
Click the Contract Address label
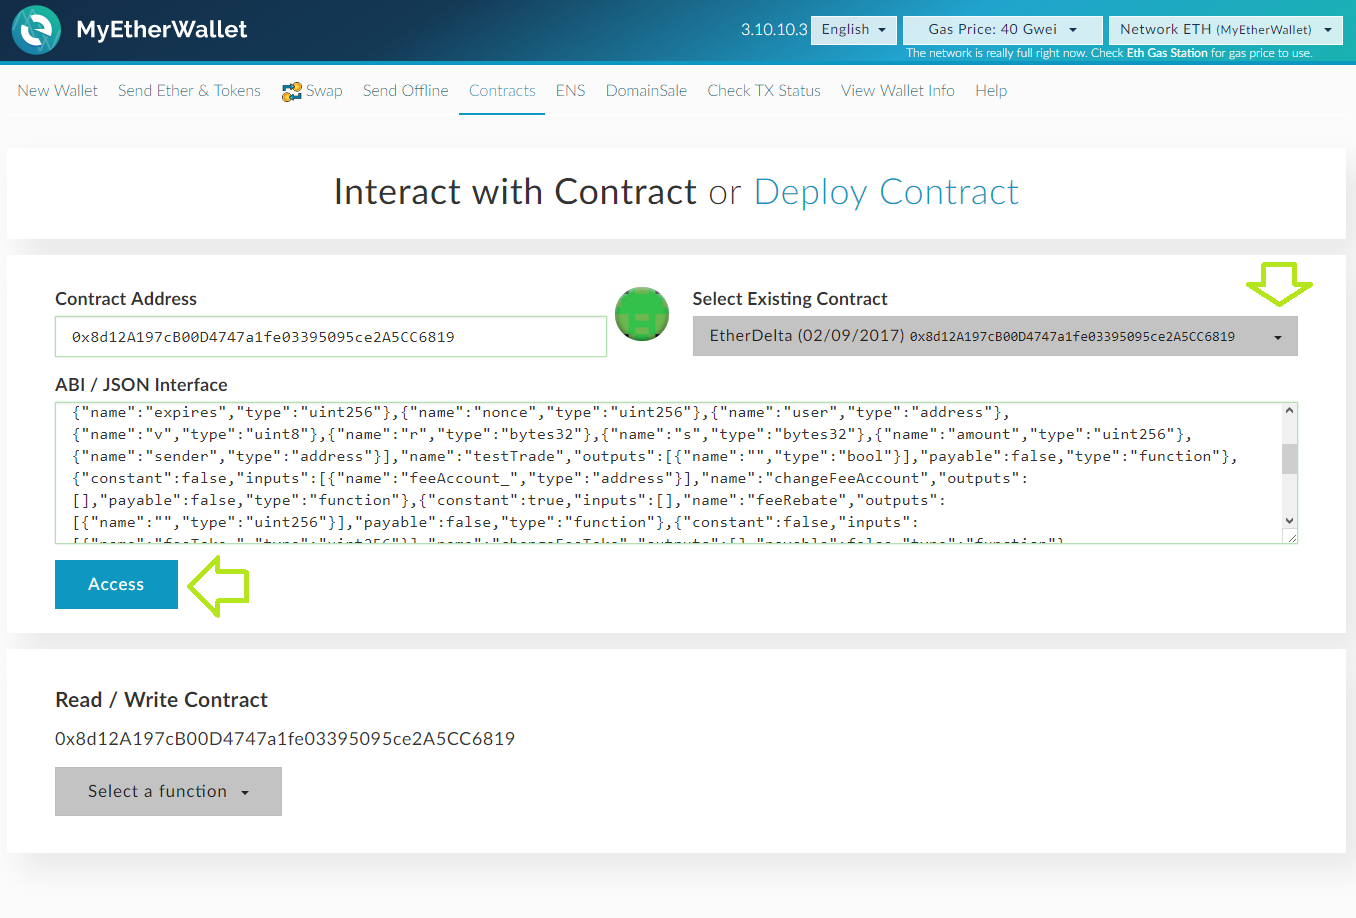126,299
